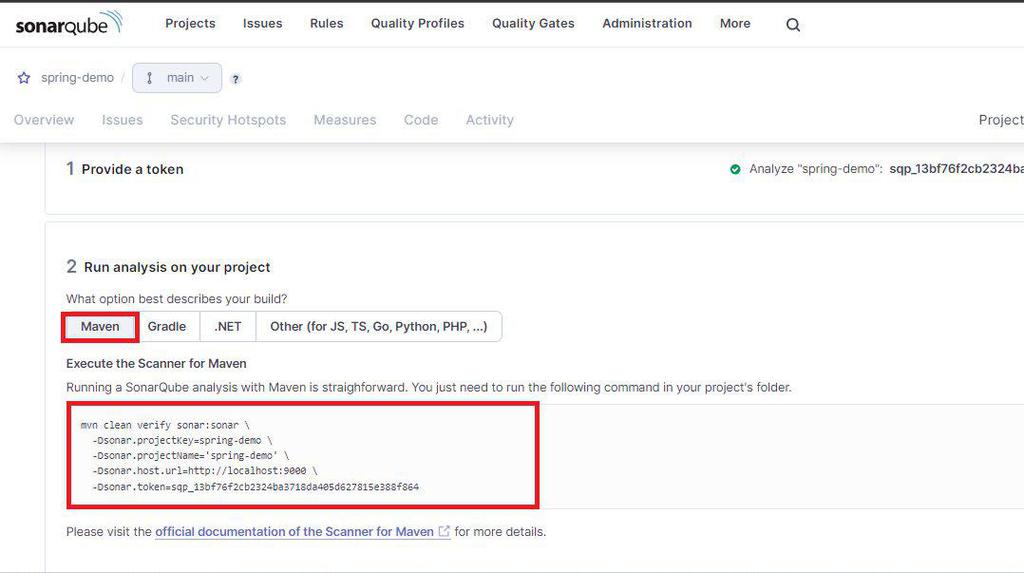The image size is (1024, 573).
Task: Click the external link icon after documentation link
Action: [444, 532]
